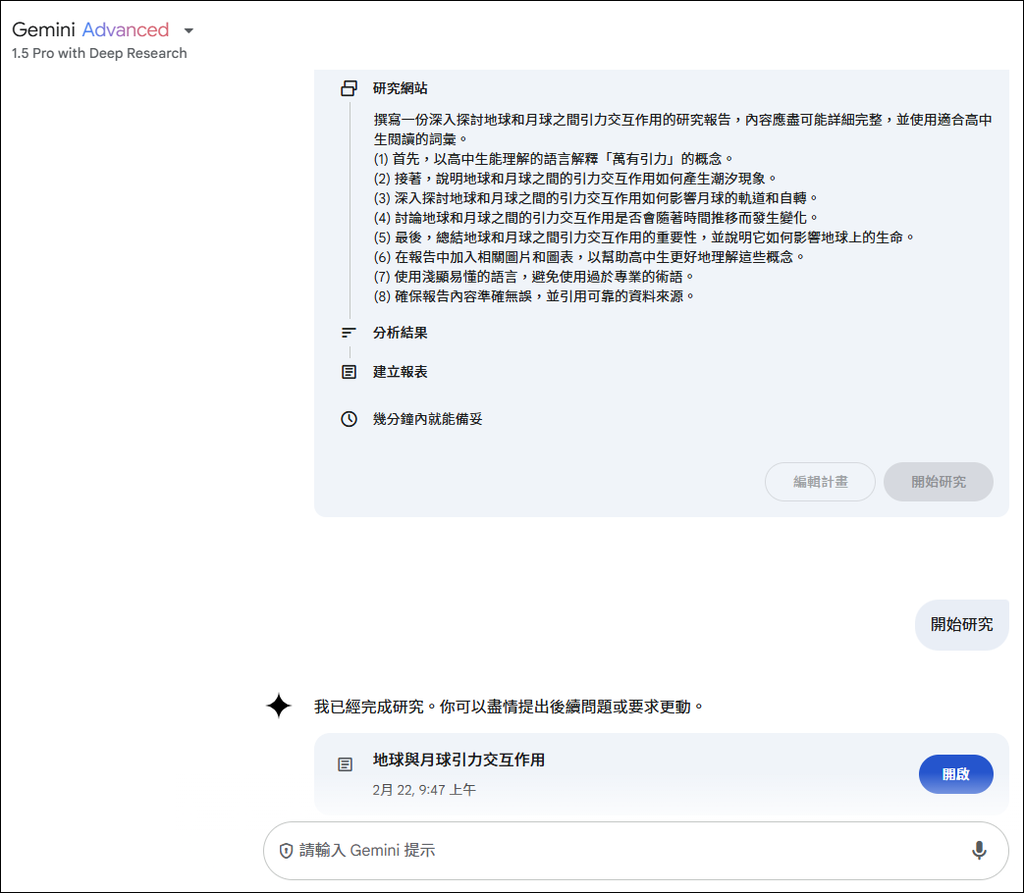This screenshot has width=1024, height=893.
Task: Click the 幾分鐘內就能備妥 text
Action: pyautogui.click(x=428, y=419)
